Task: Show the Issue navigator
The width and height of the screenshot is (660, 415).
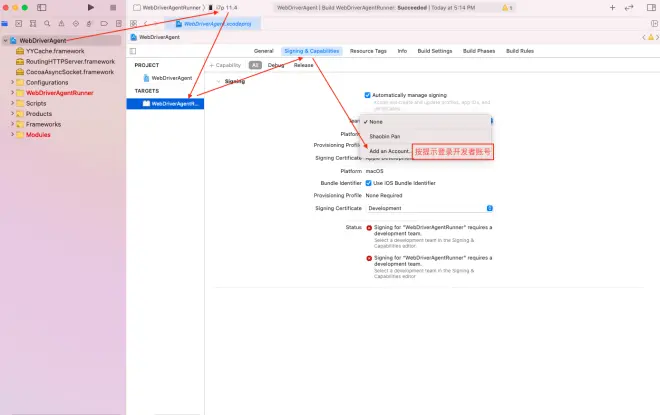Action: click(x=61, y=24)
